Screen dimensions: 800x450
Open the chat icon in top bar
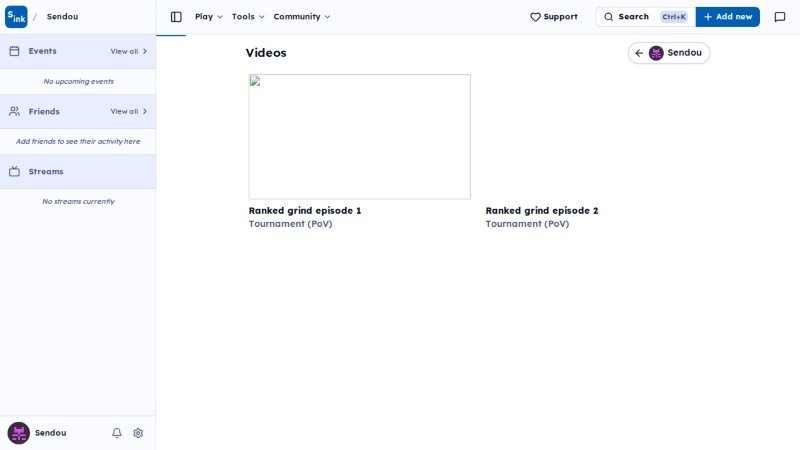pos(780,17)
